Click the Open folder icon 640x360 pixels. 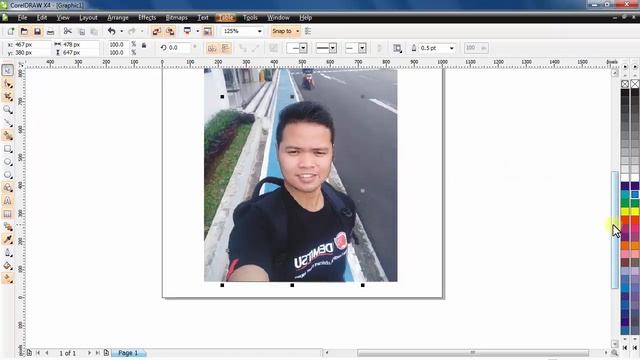pos(24,31)
